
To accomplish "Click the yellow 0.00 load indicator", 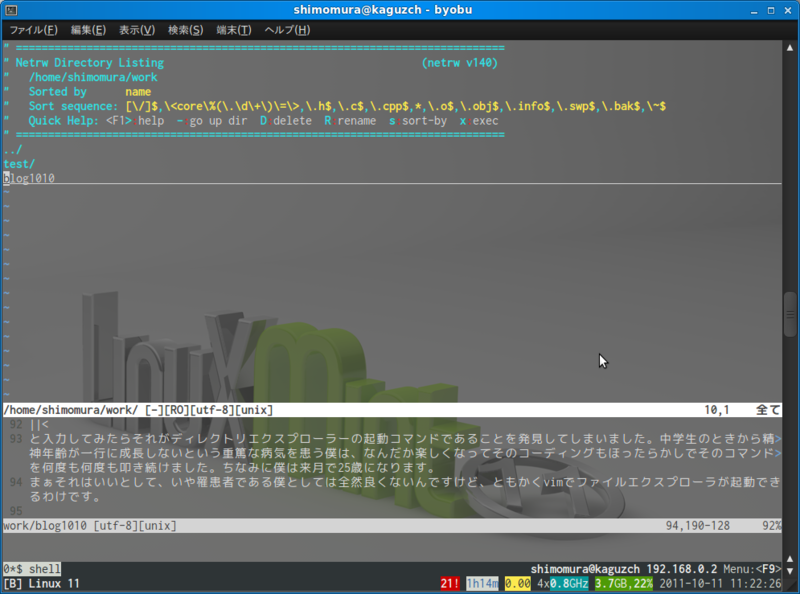I will pyautogui.click(x=517, y=583).
